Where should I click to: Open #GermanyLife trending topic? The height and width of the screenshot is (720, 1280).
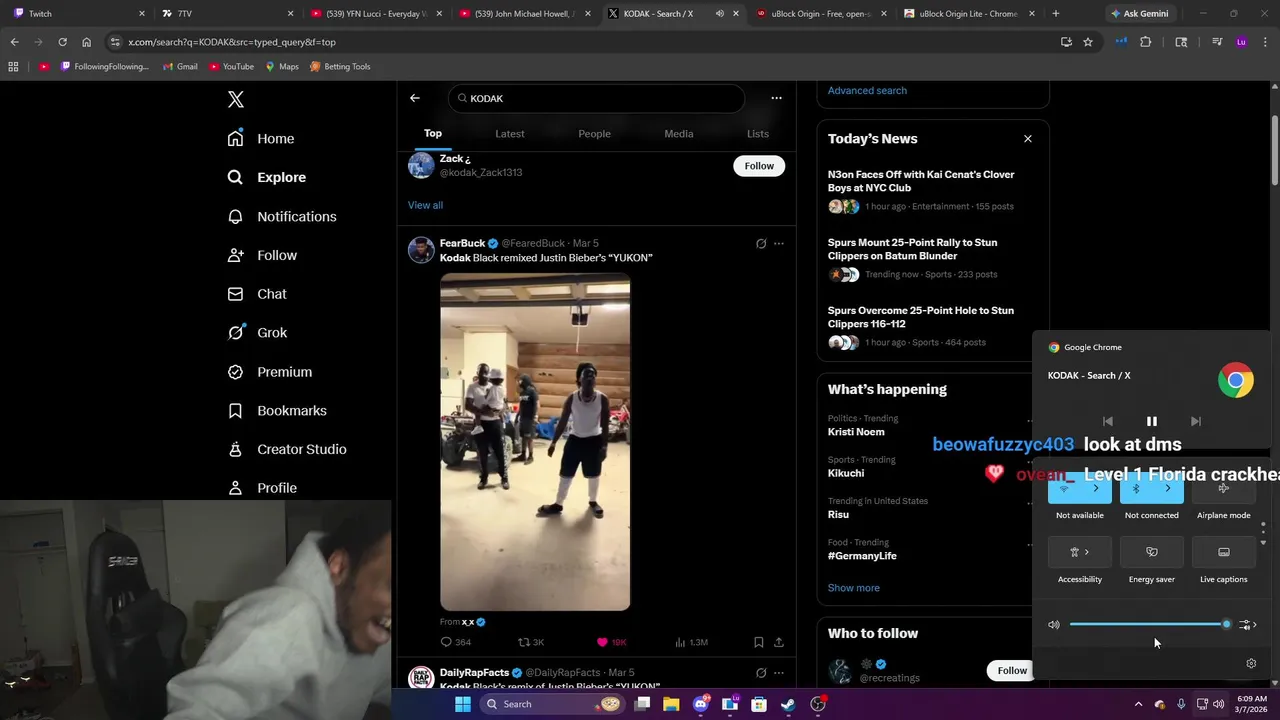[862, 556]
